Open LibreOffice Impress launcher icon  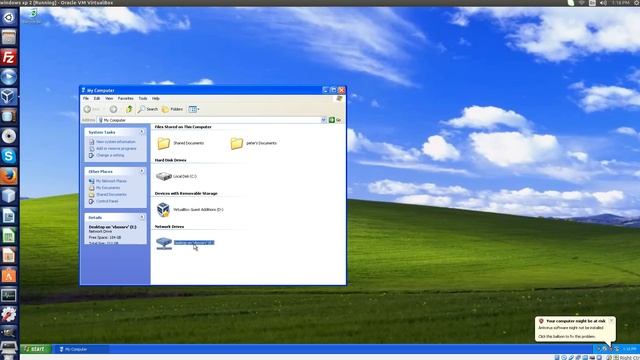click(x=9, y=256)
